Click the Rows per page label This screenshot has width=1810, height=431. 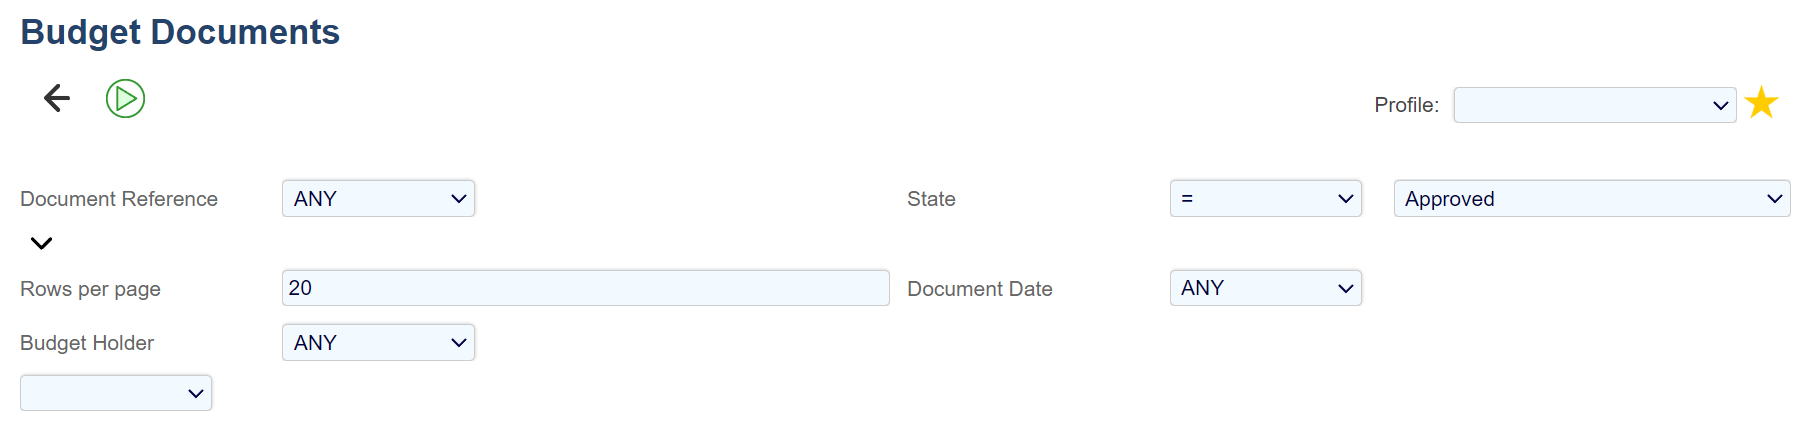point(90,289)
